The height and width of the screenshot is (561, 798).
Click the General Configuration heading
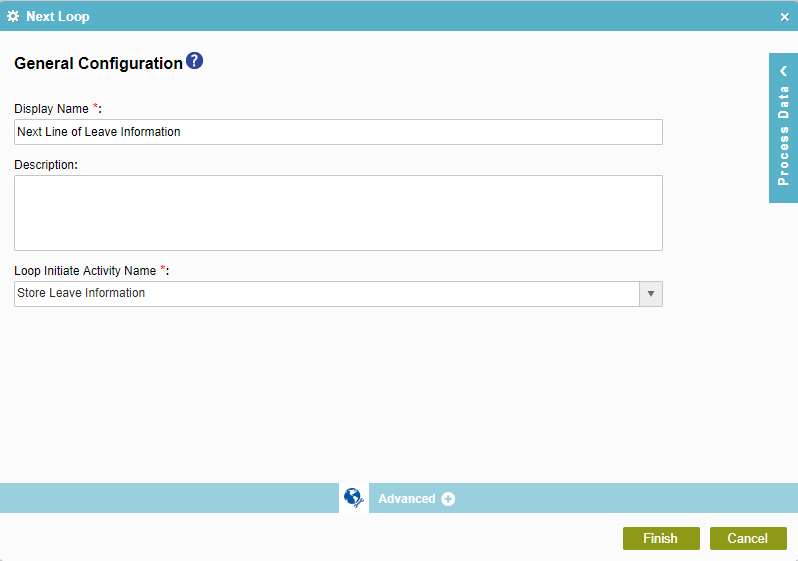coord(98,63)
